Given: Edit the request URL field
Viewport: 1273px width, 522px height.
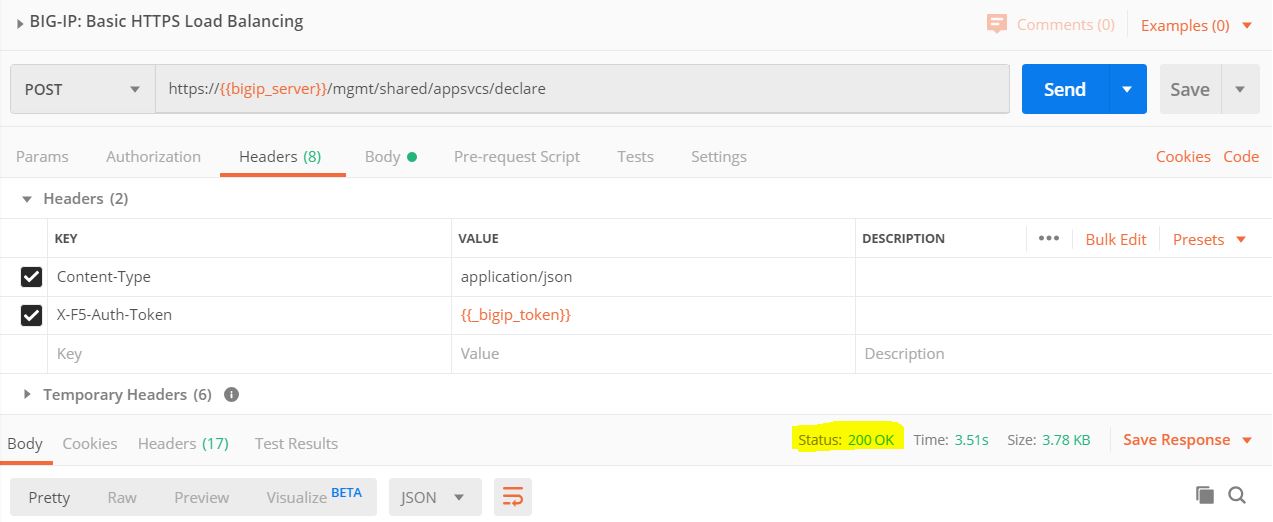Looking at the screenshot, I should pyautogui.click(x=582, y=89).
